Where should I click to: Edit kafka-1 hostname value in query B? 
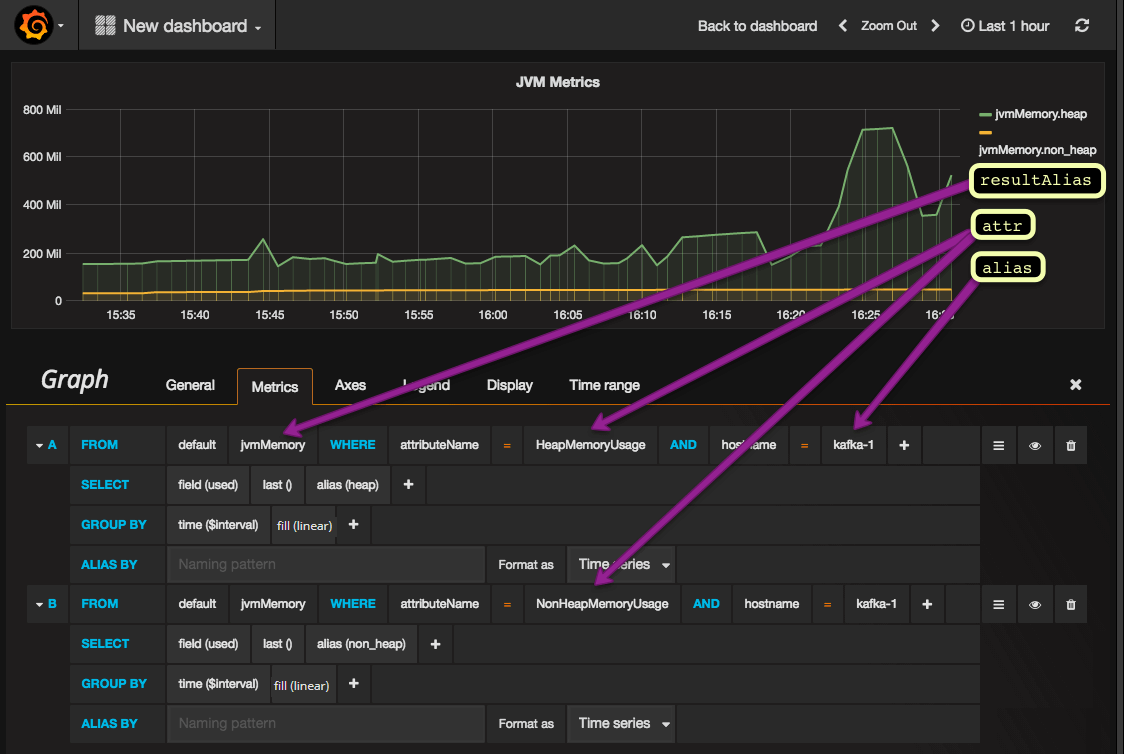pos(876,604)
